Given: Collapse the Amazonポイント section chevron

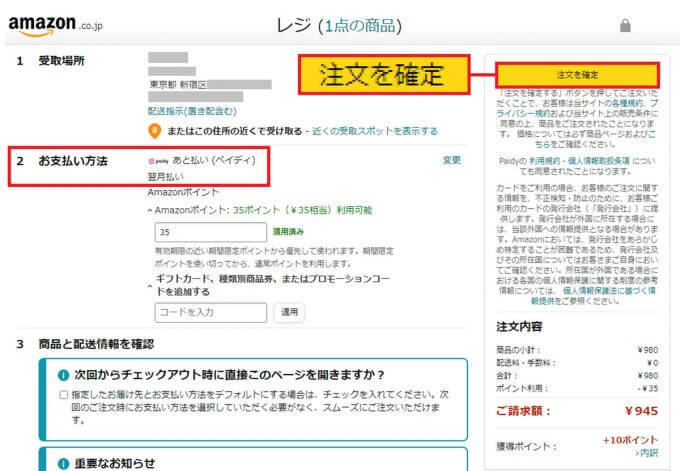Looking at the screenshot, I should pyautogui.click(x=150, y=211).
